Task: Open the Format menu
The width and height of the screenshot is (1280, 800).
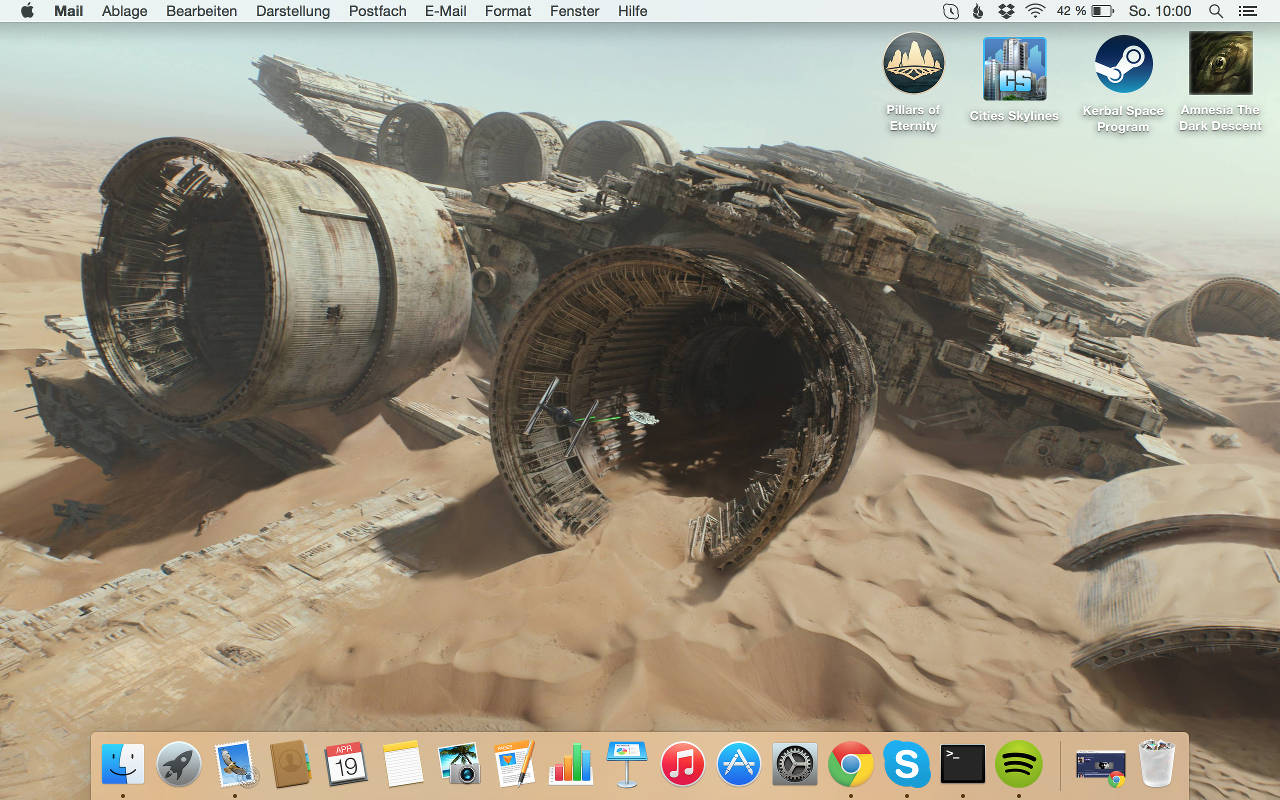Action: [x=508, y=11]
